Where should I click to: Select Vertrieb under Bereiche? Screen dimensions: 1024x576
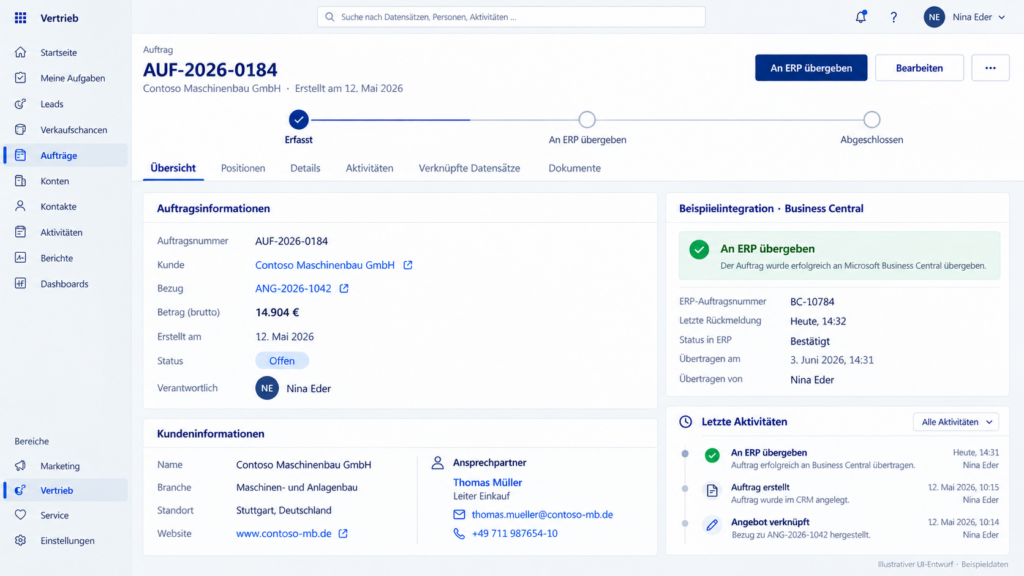65,490
